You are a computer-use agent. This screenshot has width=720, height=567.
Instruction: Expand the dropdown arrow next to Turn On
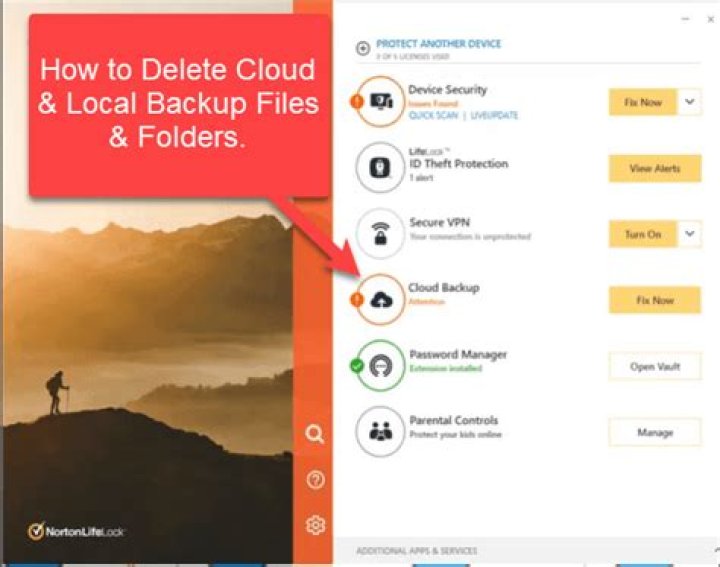point(689,234)
